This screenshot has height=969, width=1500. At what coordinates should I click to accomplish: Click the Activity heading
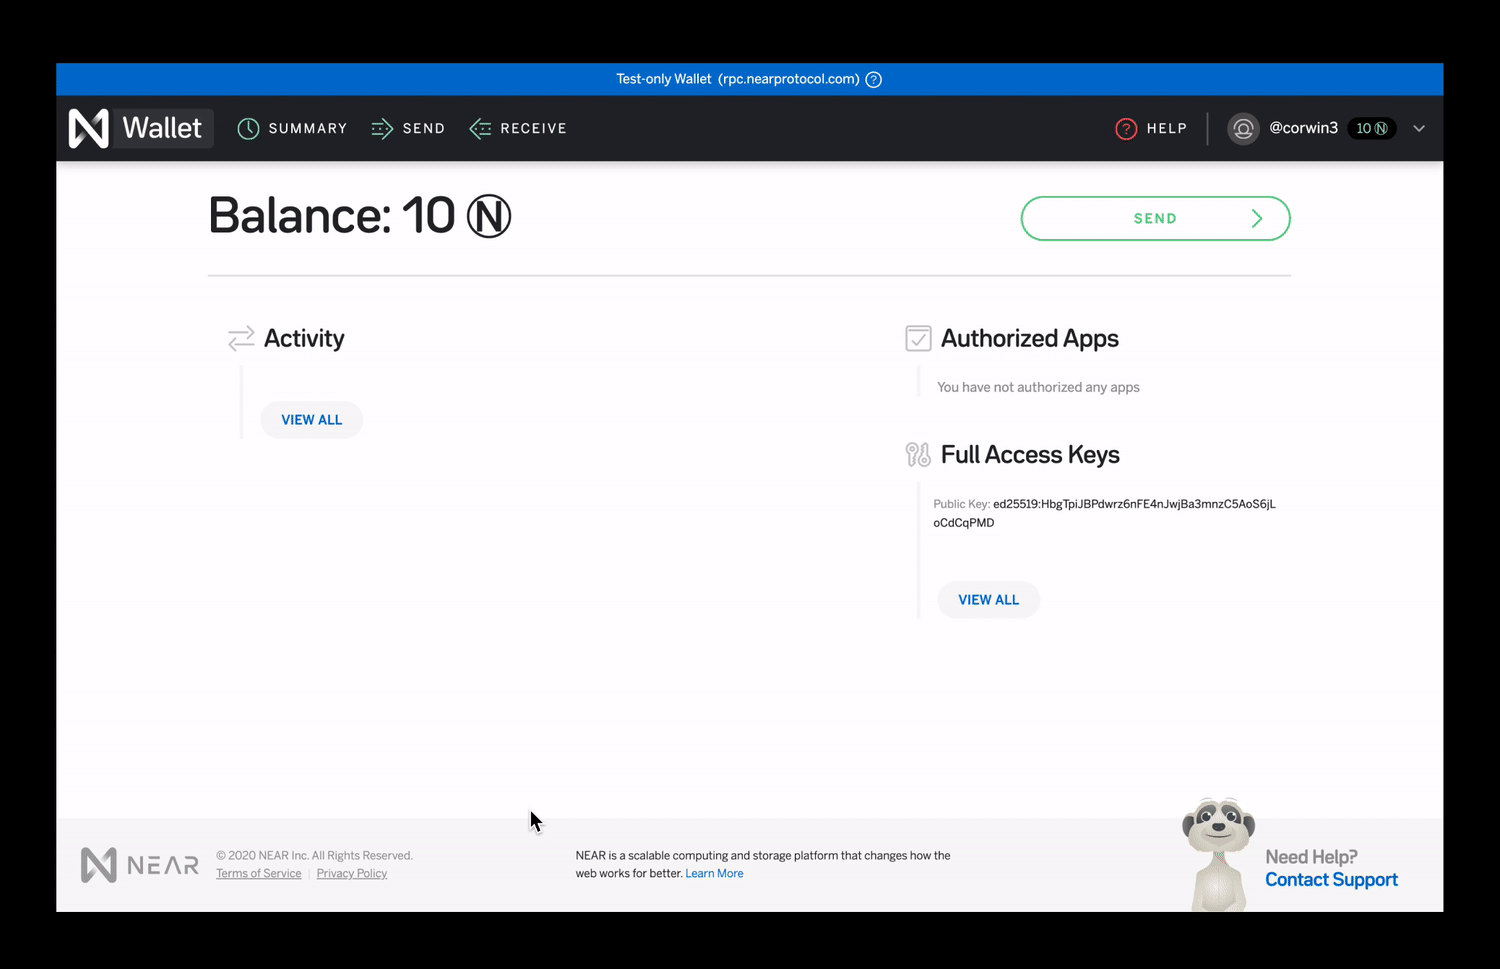point(304,338)
